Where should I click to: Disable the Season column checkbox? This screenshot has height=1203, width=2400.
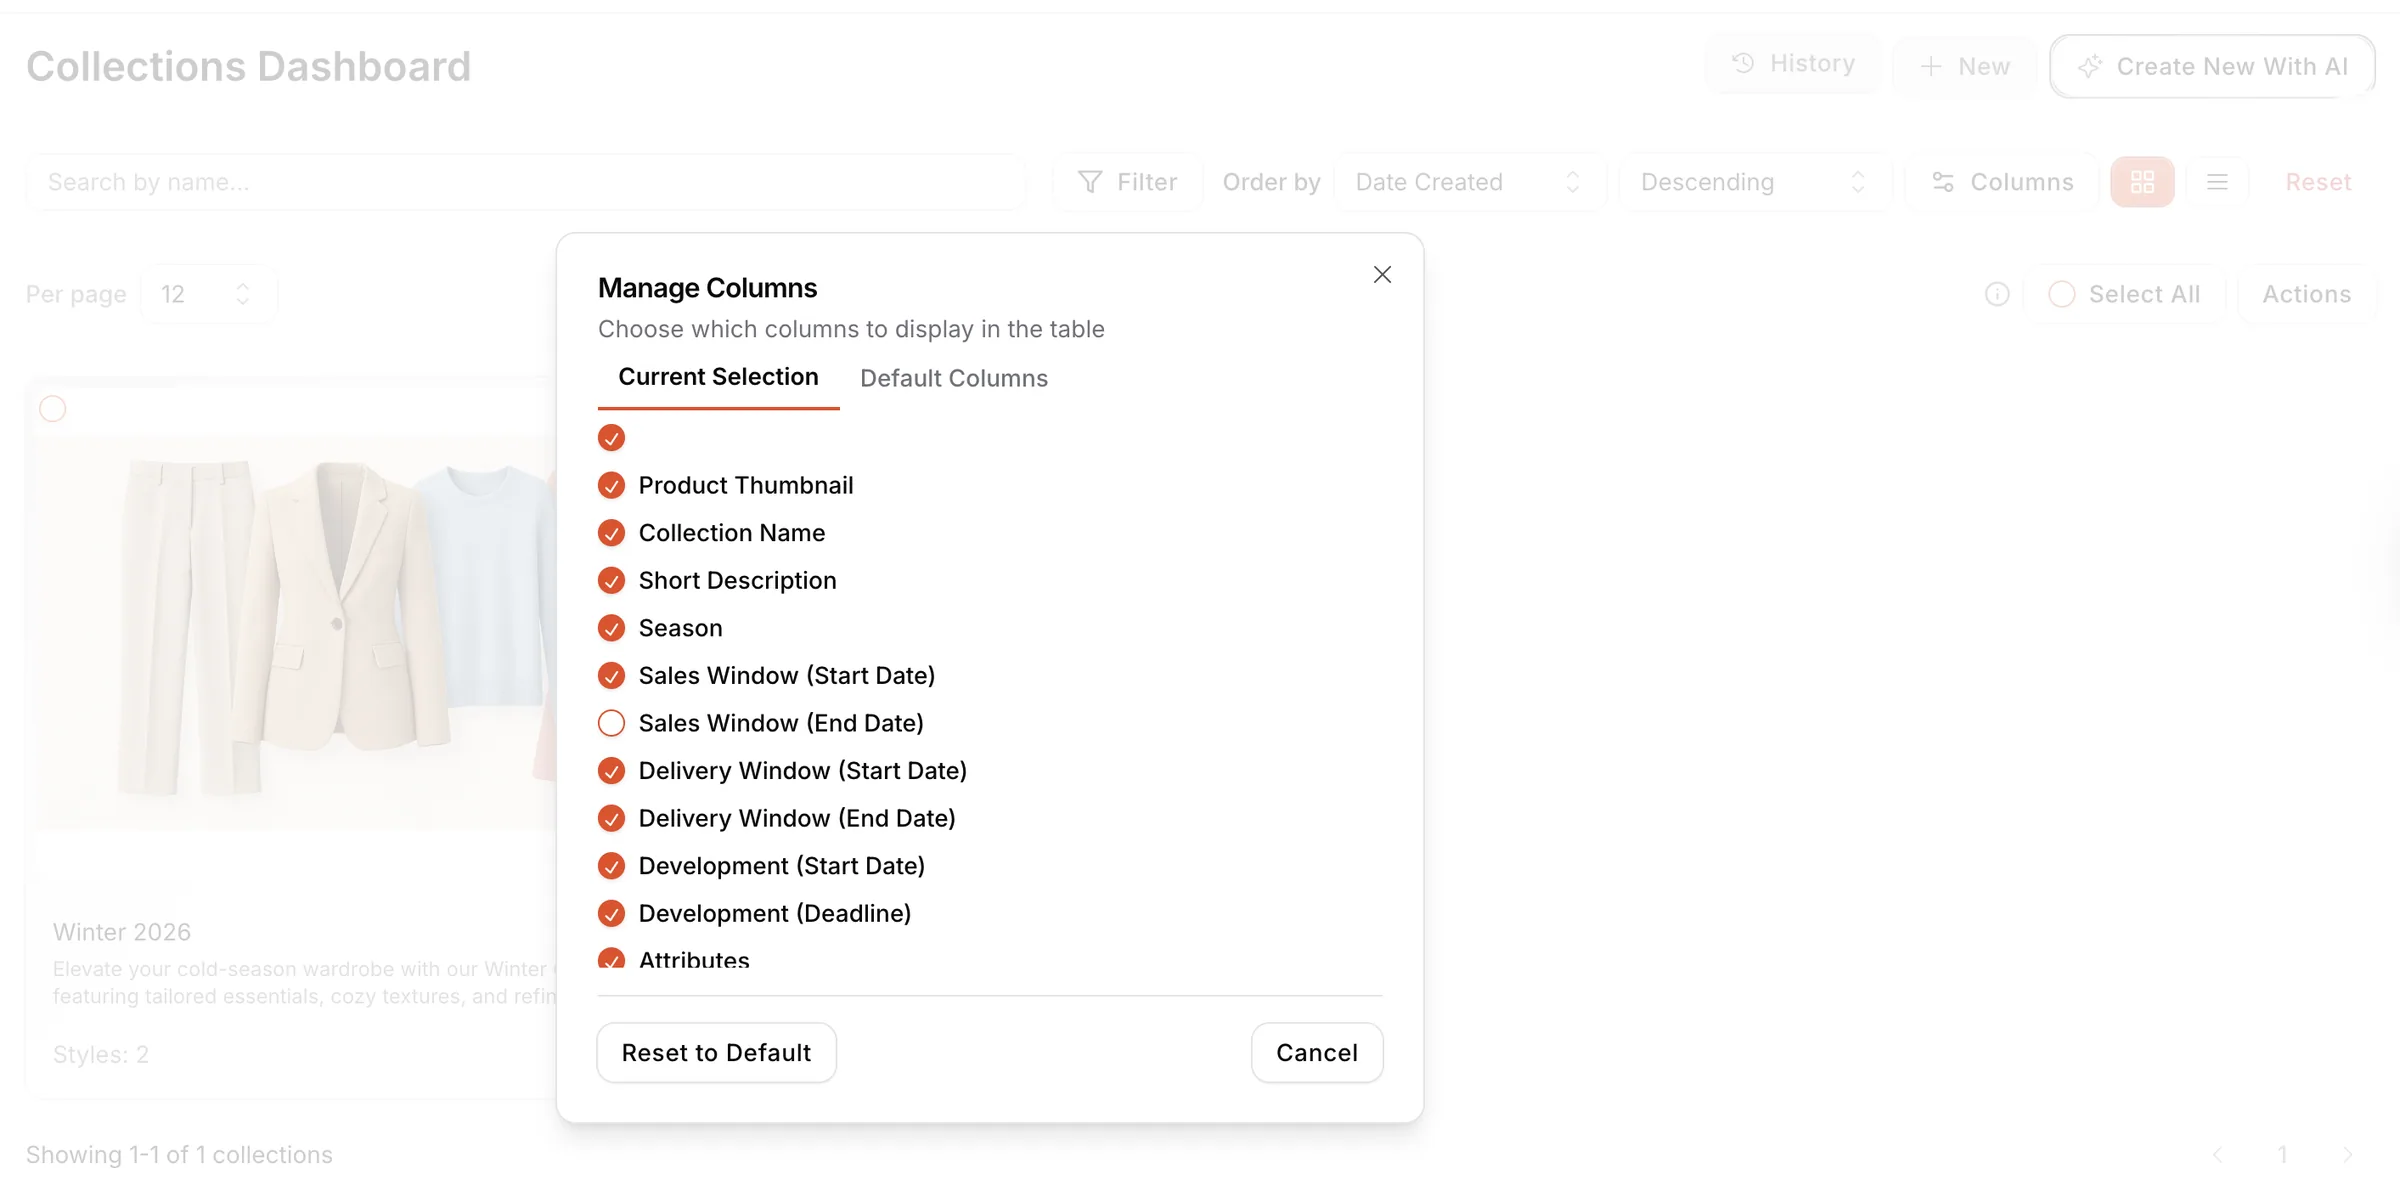pyautogui.click(x=611, y=628)
